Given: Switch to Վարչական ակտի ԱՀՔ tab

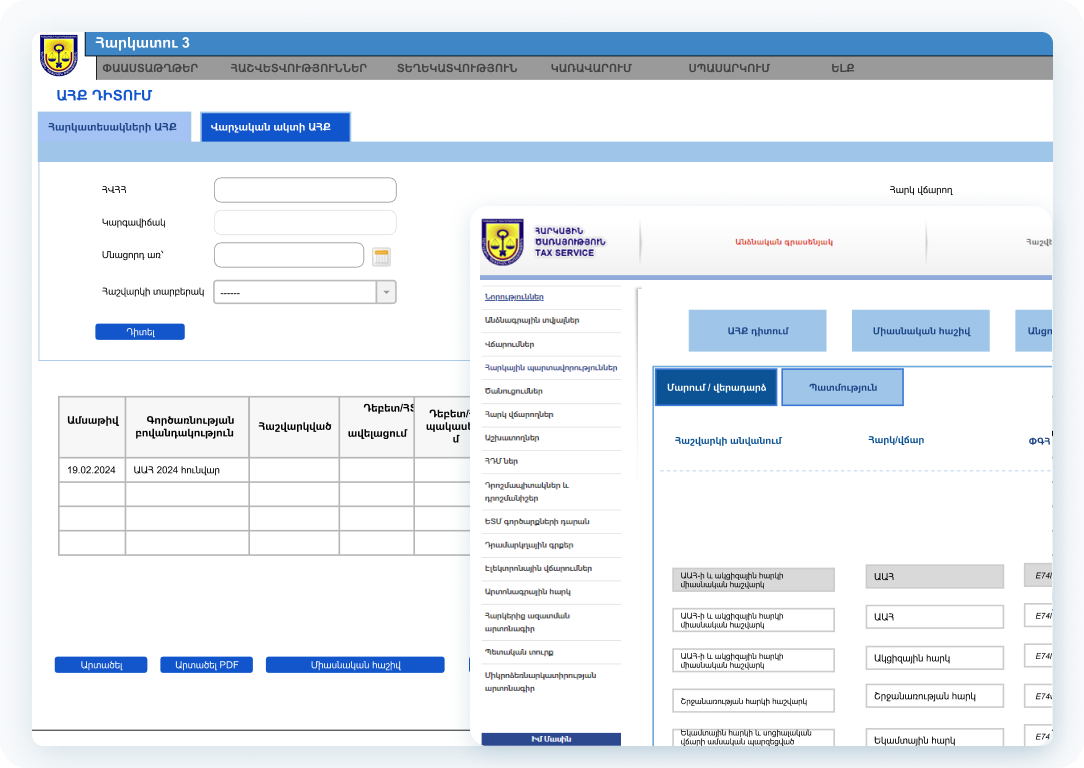Looking at the screenshot, I should pos(275,127).
